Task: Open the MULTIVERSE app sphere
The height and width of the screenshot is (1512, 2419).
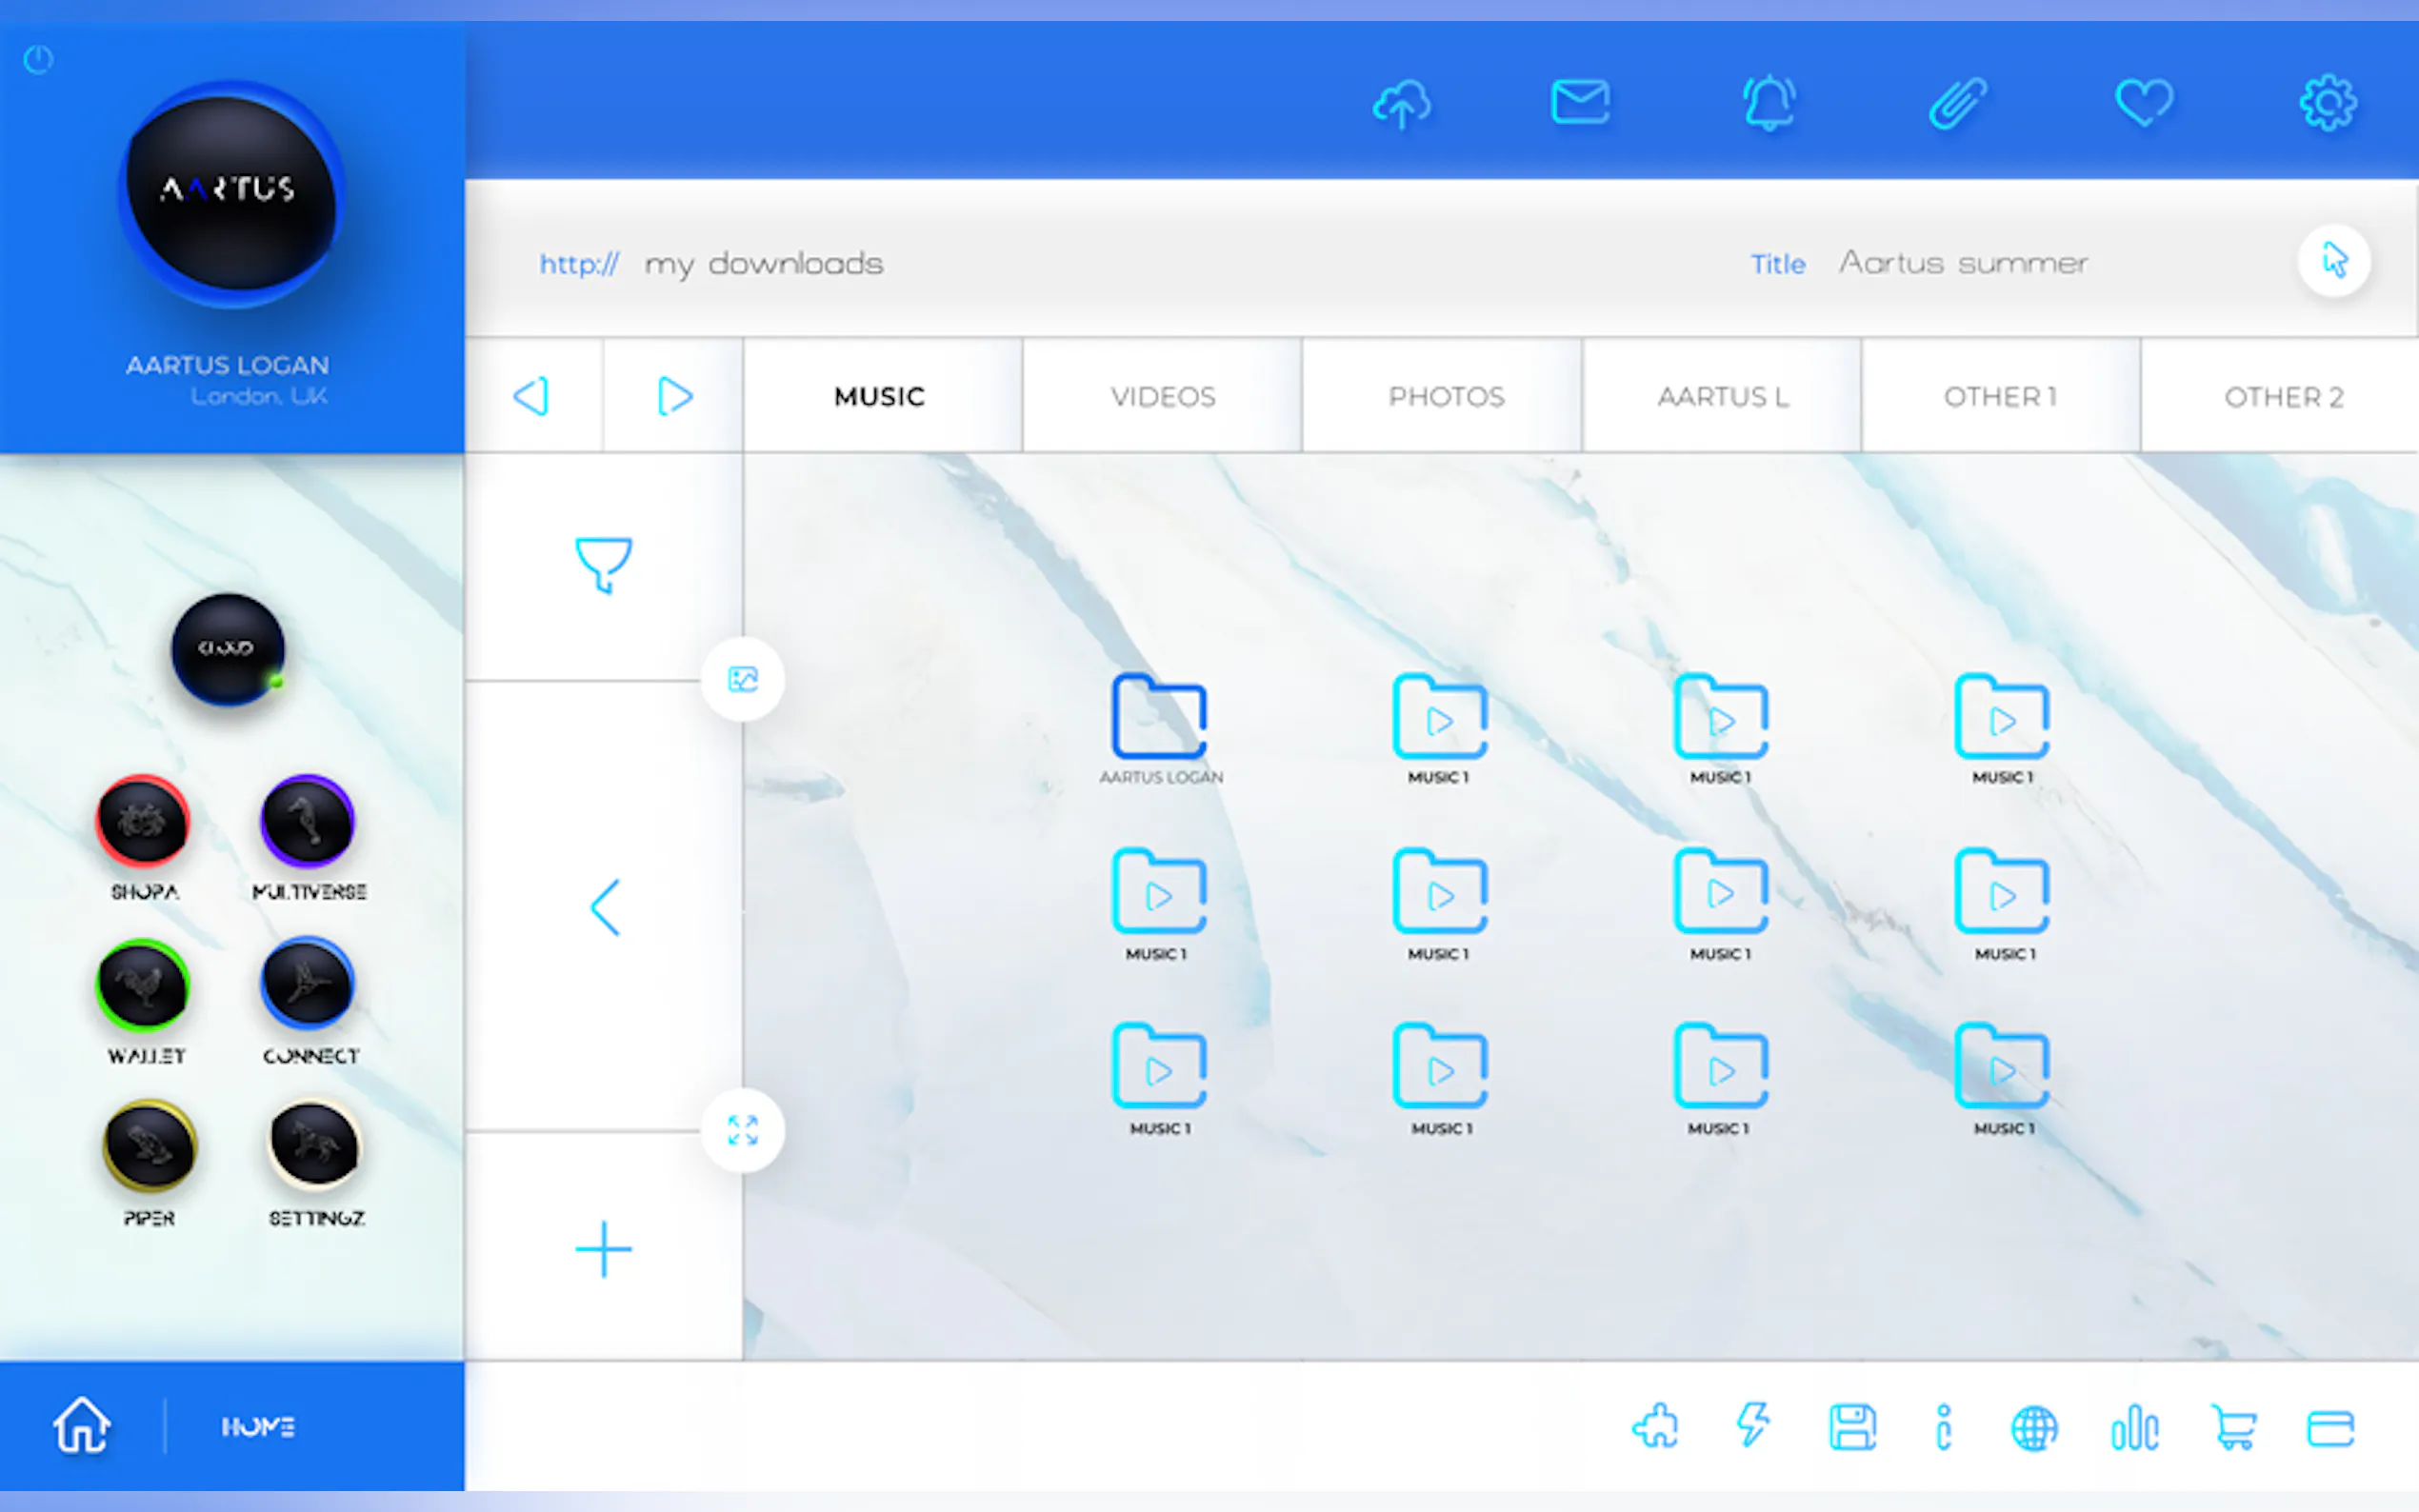Action: pyautogui.click(x=307, y=821)
